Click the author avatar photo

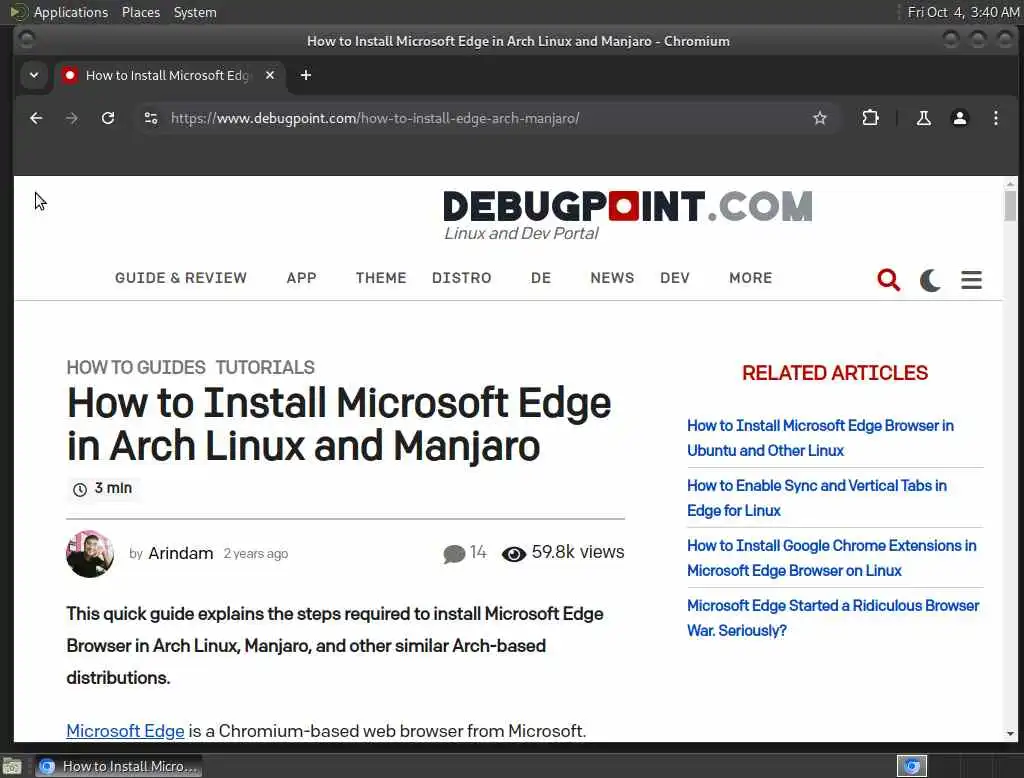pyautogui.click(x=90, y=553)
